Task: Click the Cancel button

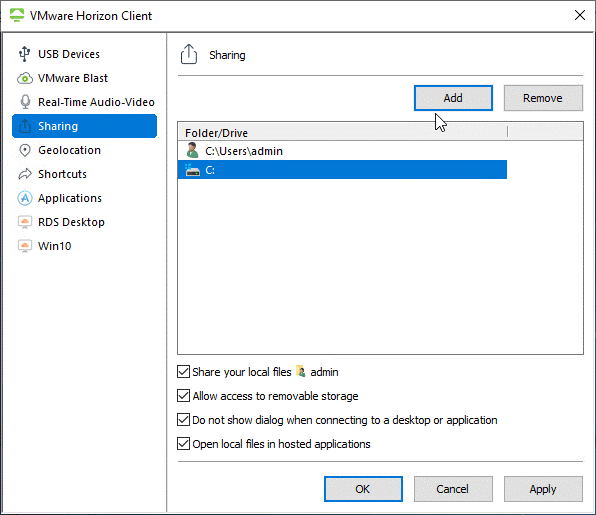Action: pyautogui.click(x=453, y=489)
